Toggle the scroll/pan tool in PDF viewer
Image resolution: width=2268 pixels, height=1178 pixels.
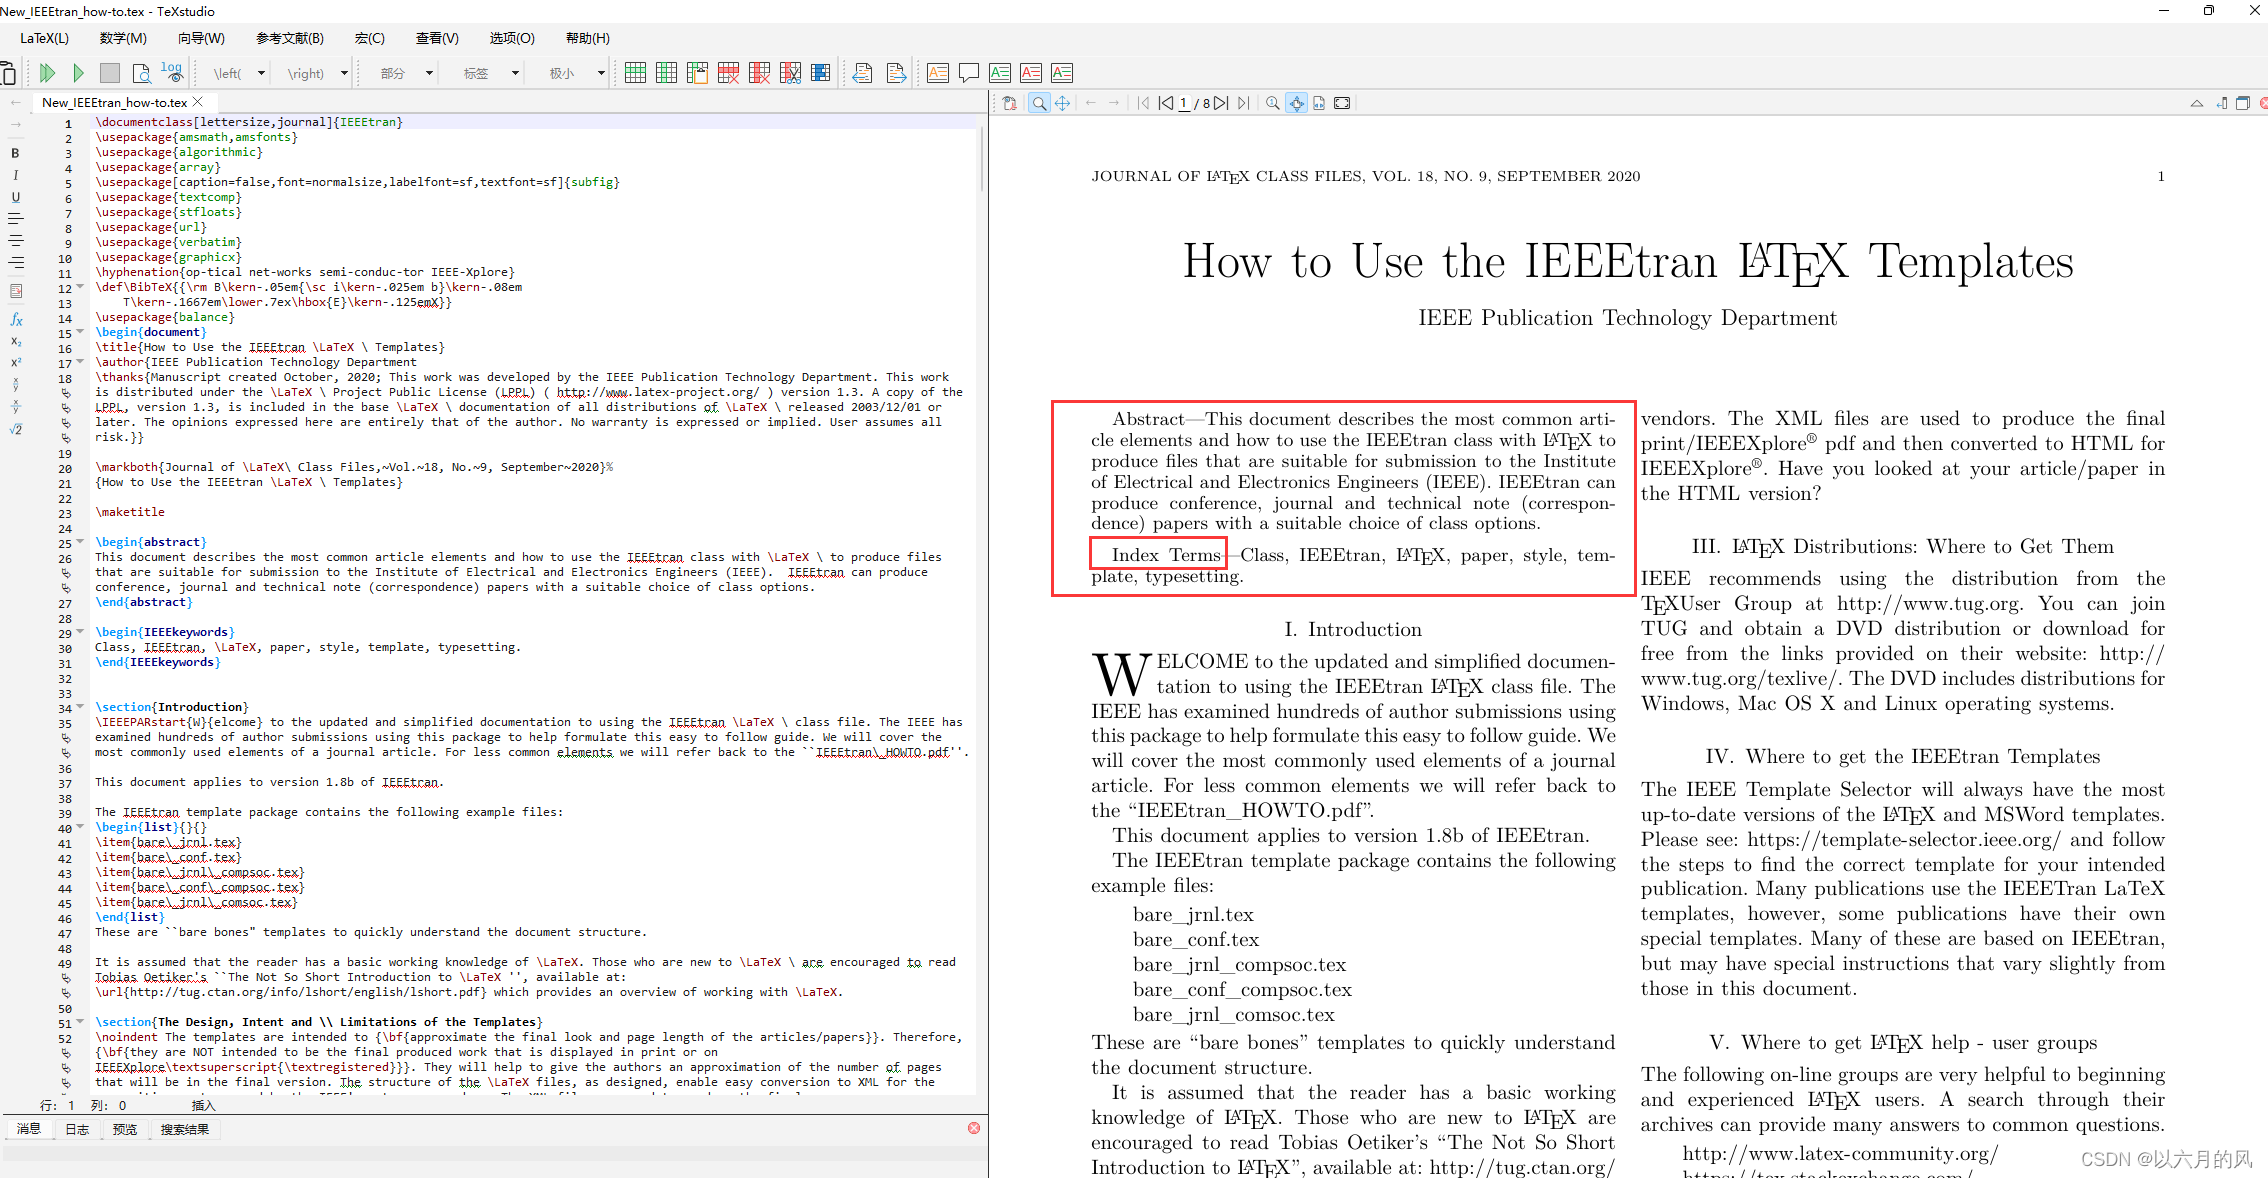pos(1062,103)
